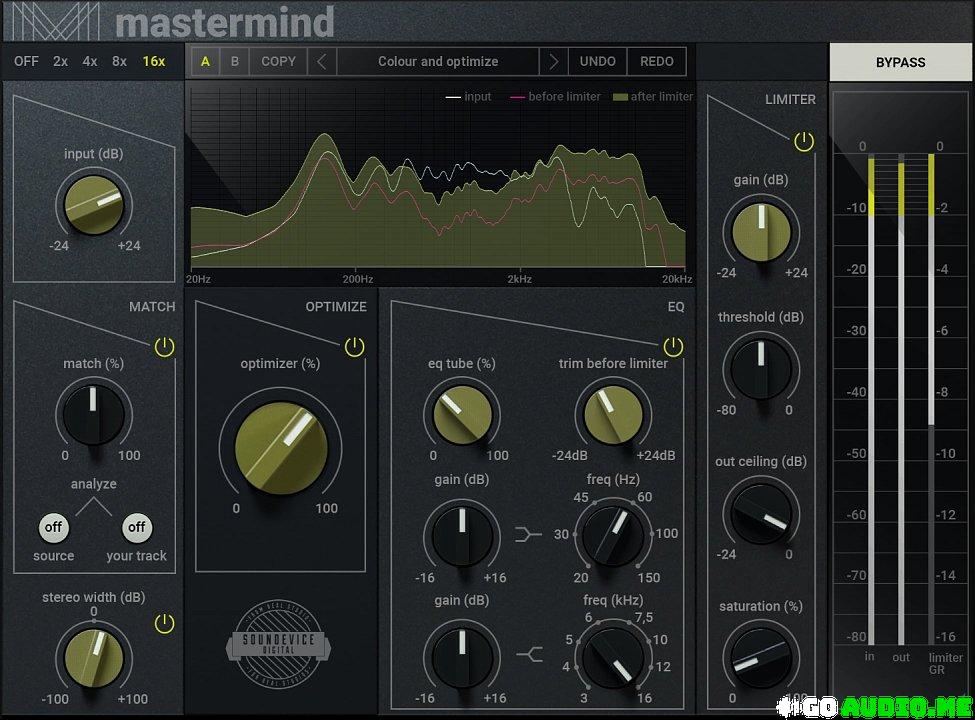Click the output level meter
Image resolution: width=975 pixels, height=720 pixels.
[901, 399]
